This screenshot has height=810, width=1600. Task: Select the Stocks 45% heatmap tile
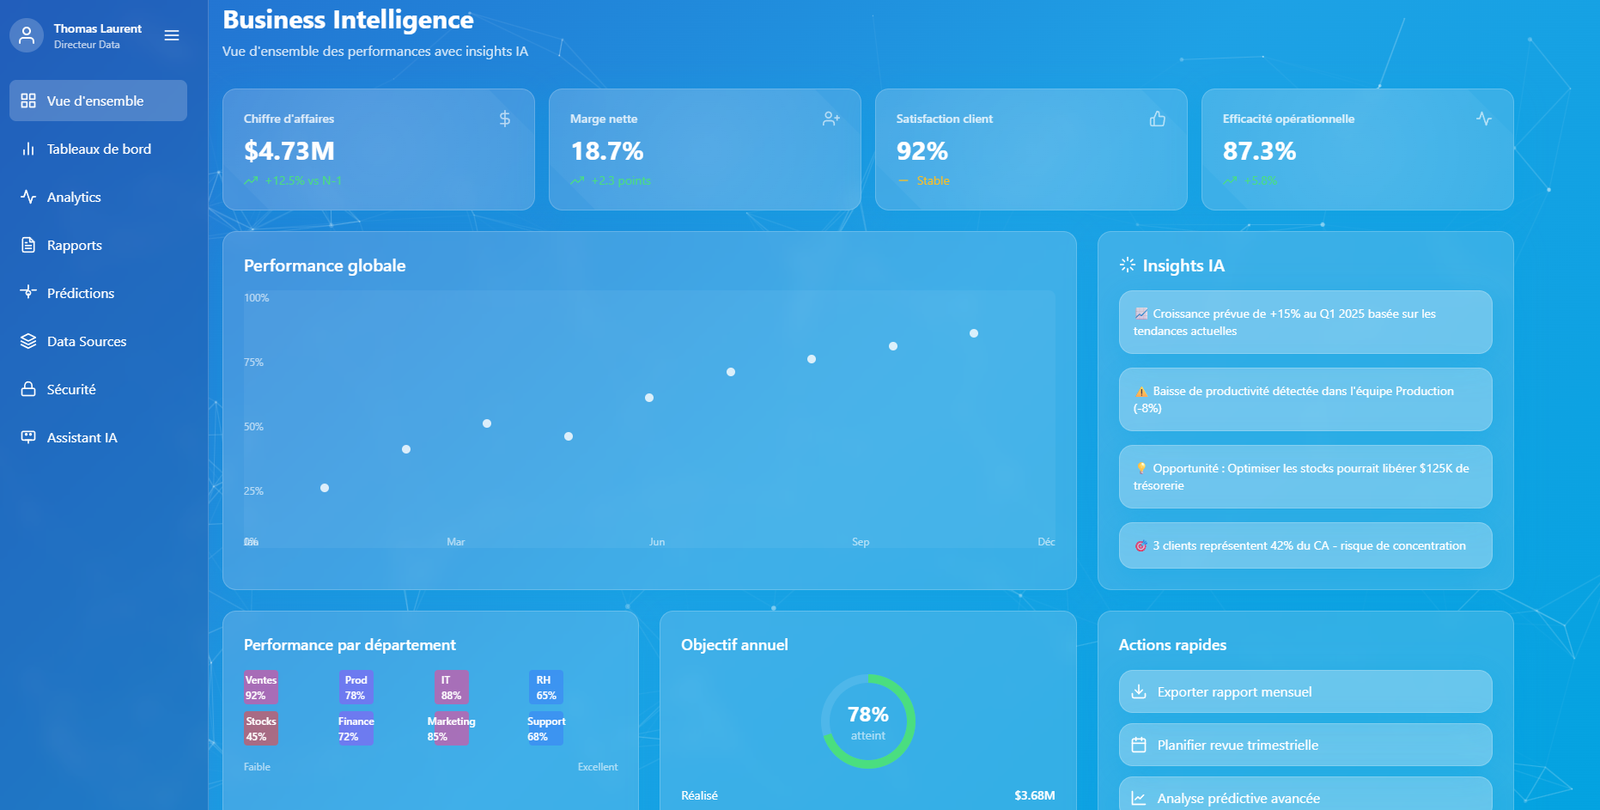pos(261,729)
